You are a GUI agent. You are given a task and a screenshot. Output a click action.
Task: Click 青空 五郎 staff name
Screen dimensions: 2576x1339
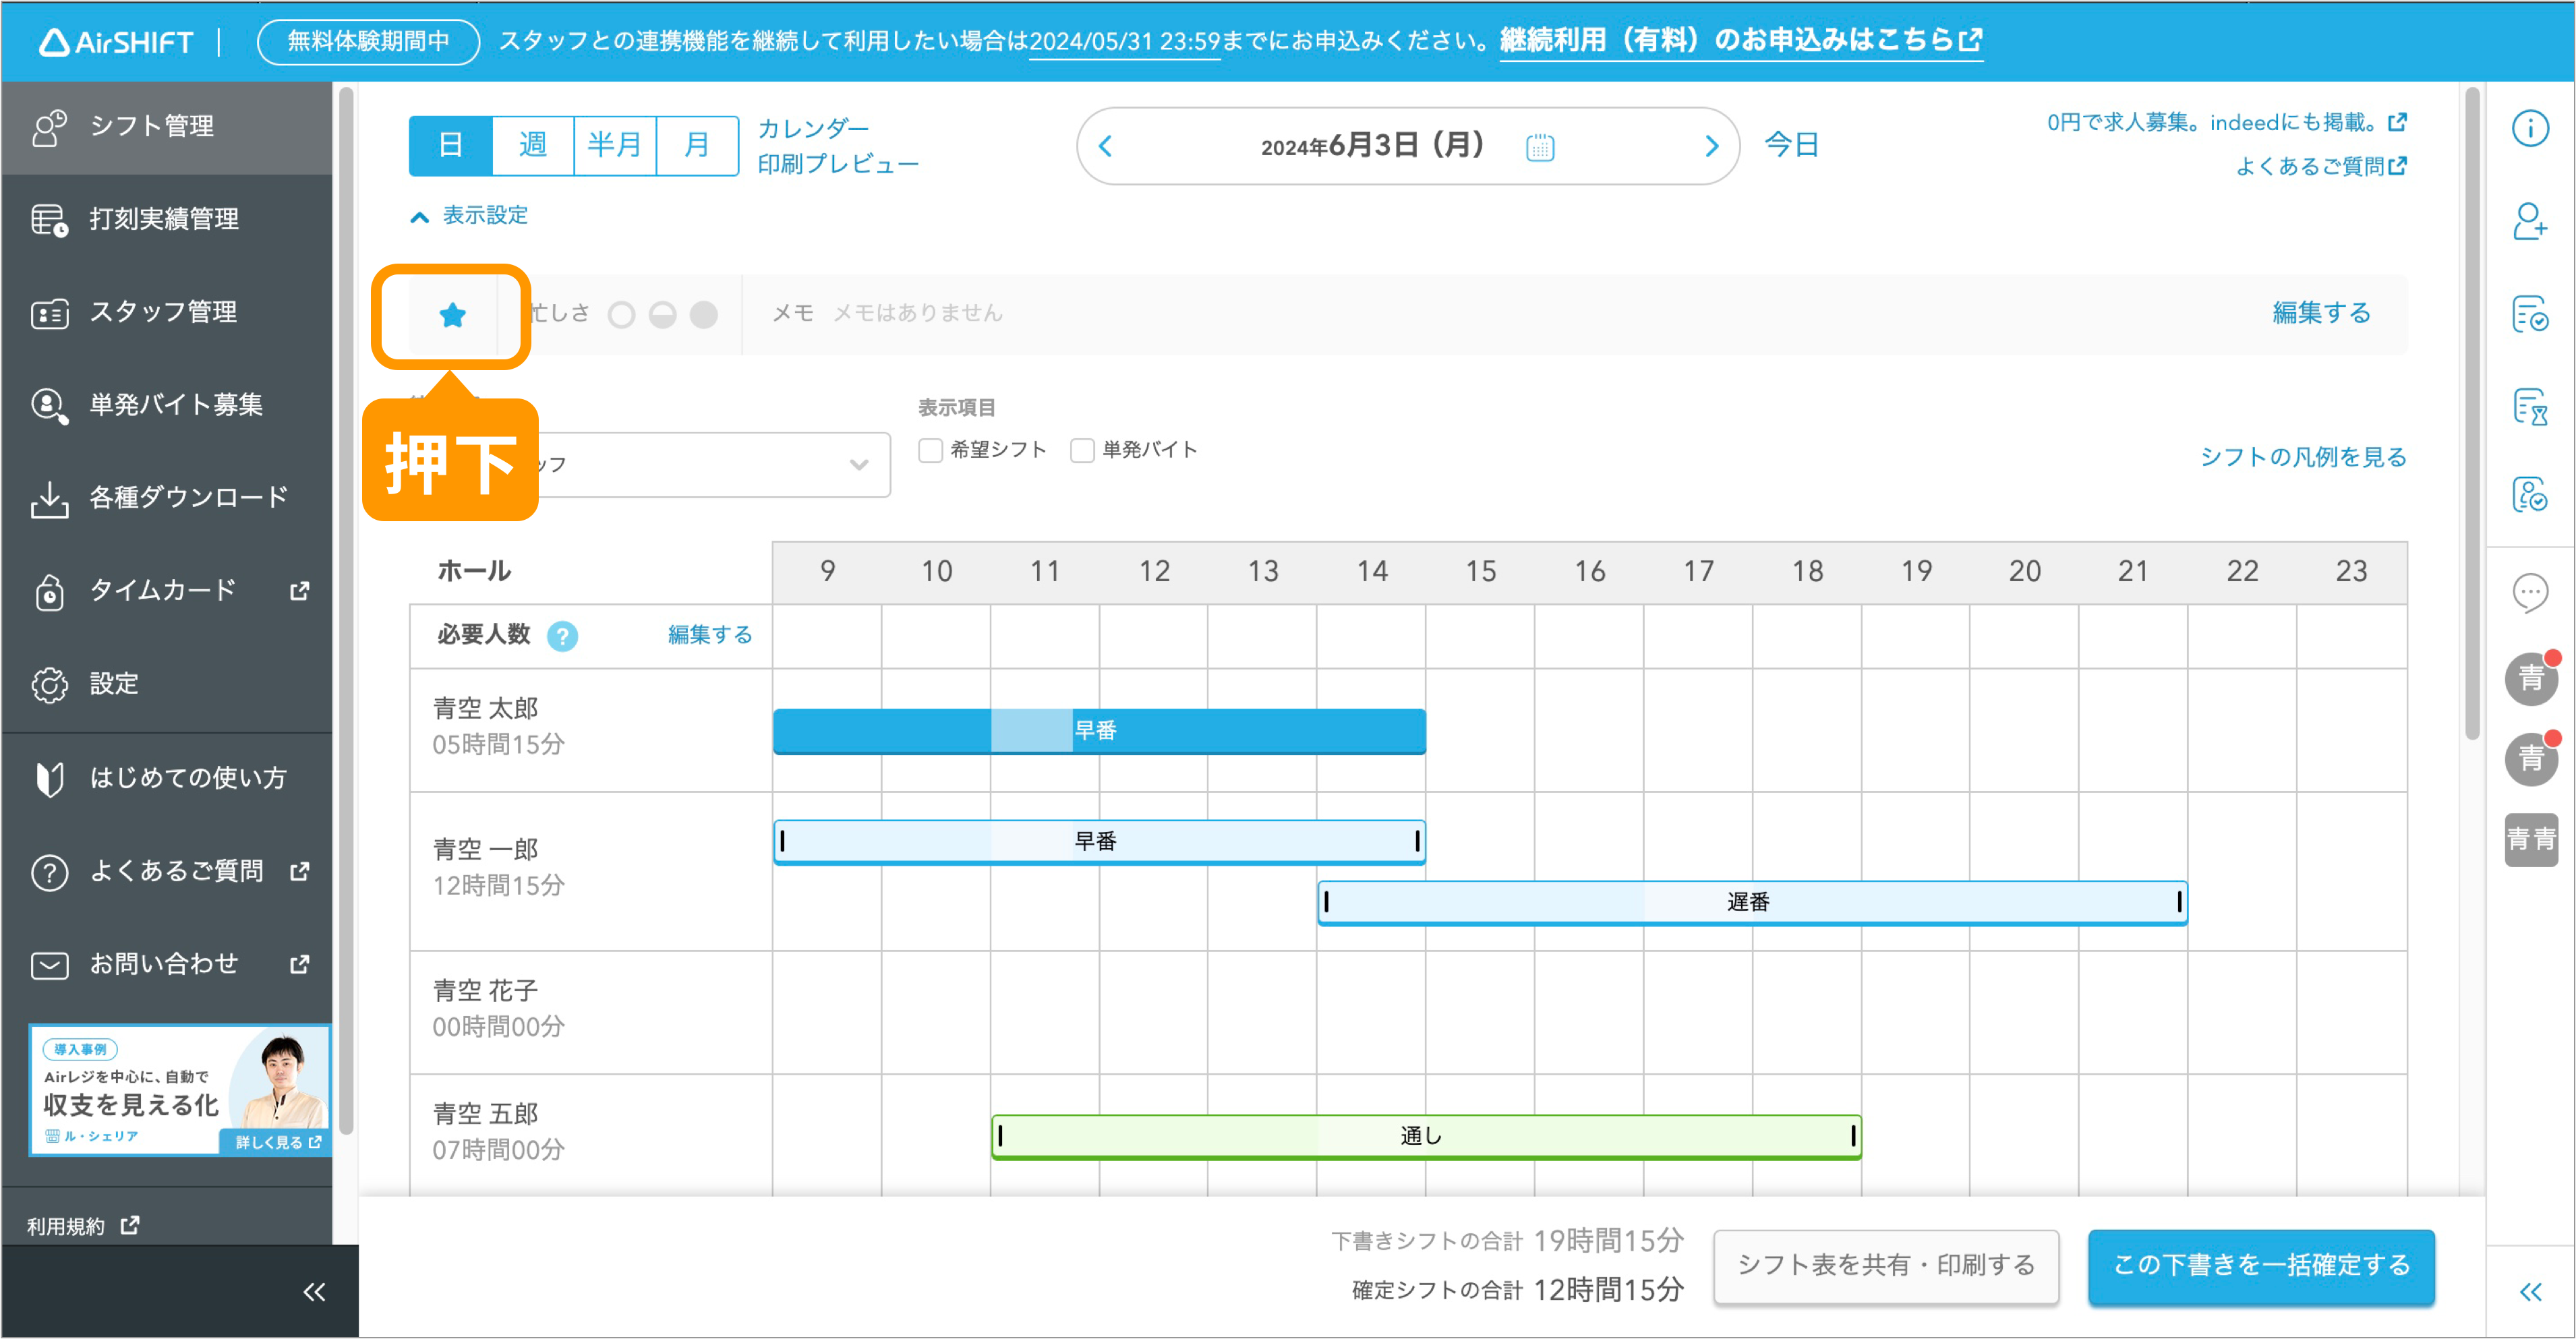[x=486, y=1114]
